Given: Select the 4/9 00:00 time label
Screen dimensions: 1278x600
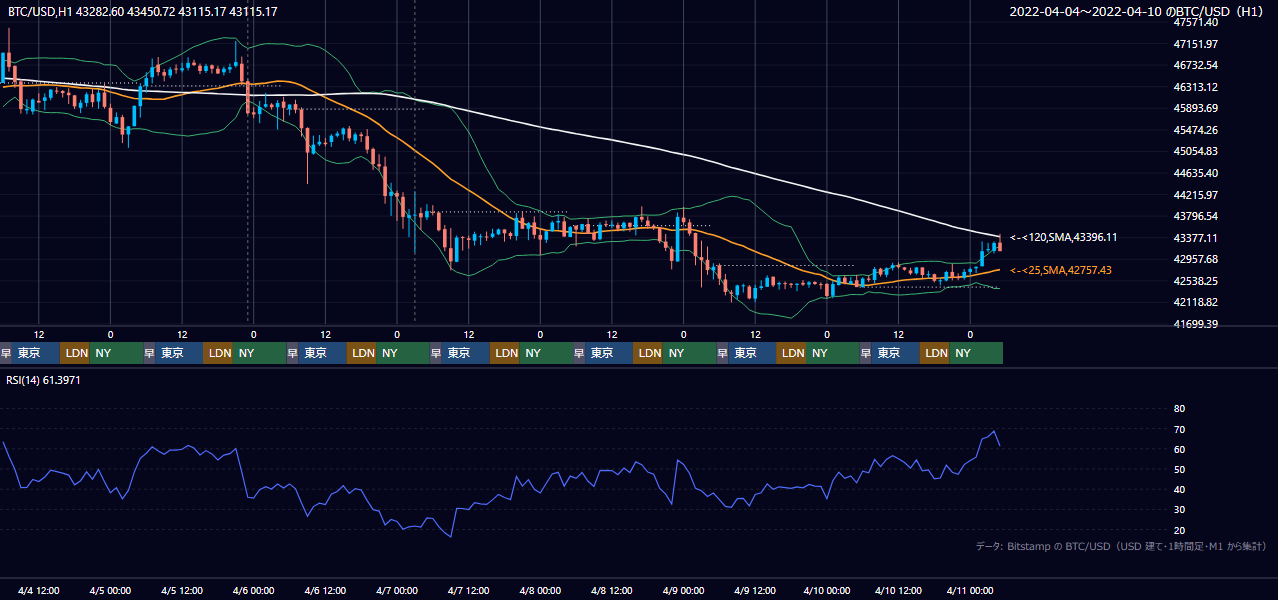Looking at the screenshot, I should pyautogui.click(x=683, y=590).
